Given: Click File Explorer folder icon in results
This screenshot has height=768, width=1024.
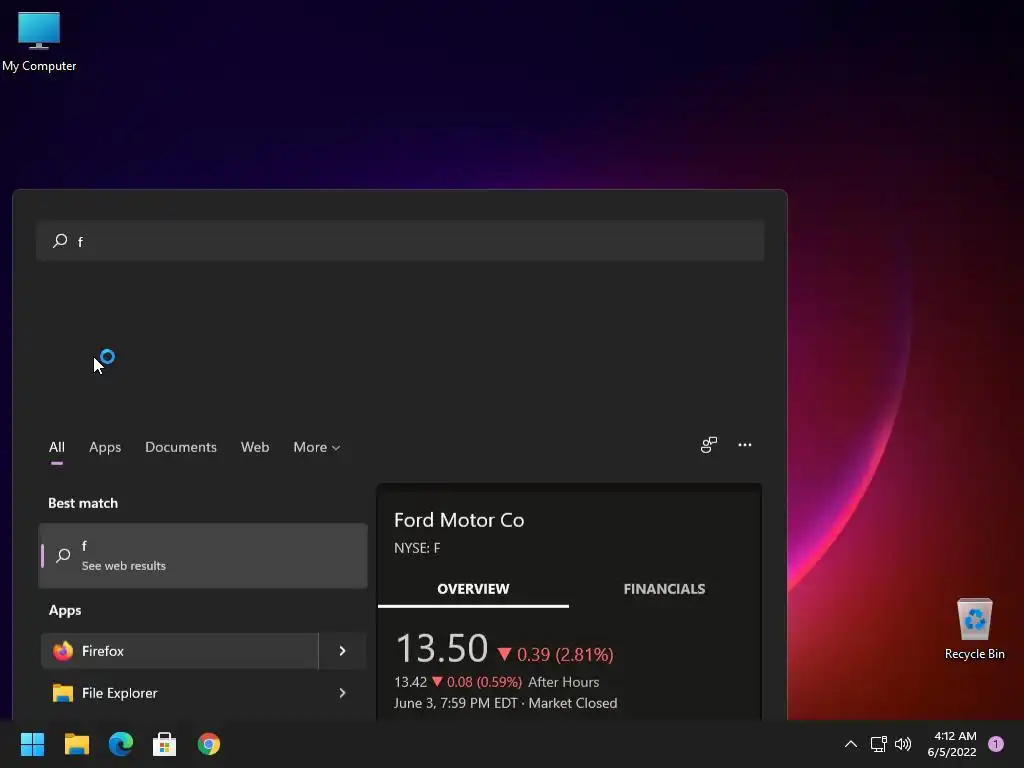Looking at the screenshot, I should [x=63, y=693].
